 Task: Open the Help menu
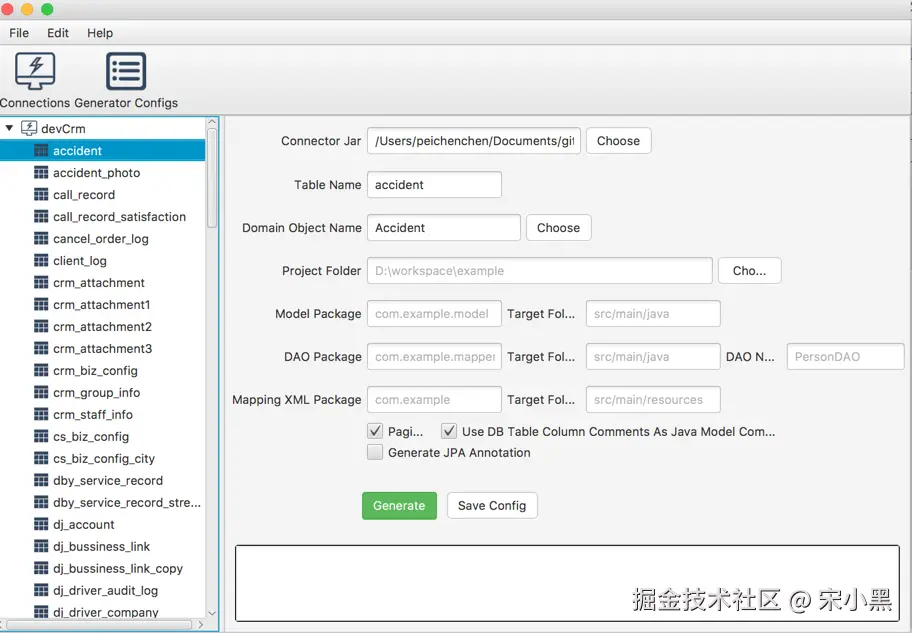click(x=100, y=33)
